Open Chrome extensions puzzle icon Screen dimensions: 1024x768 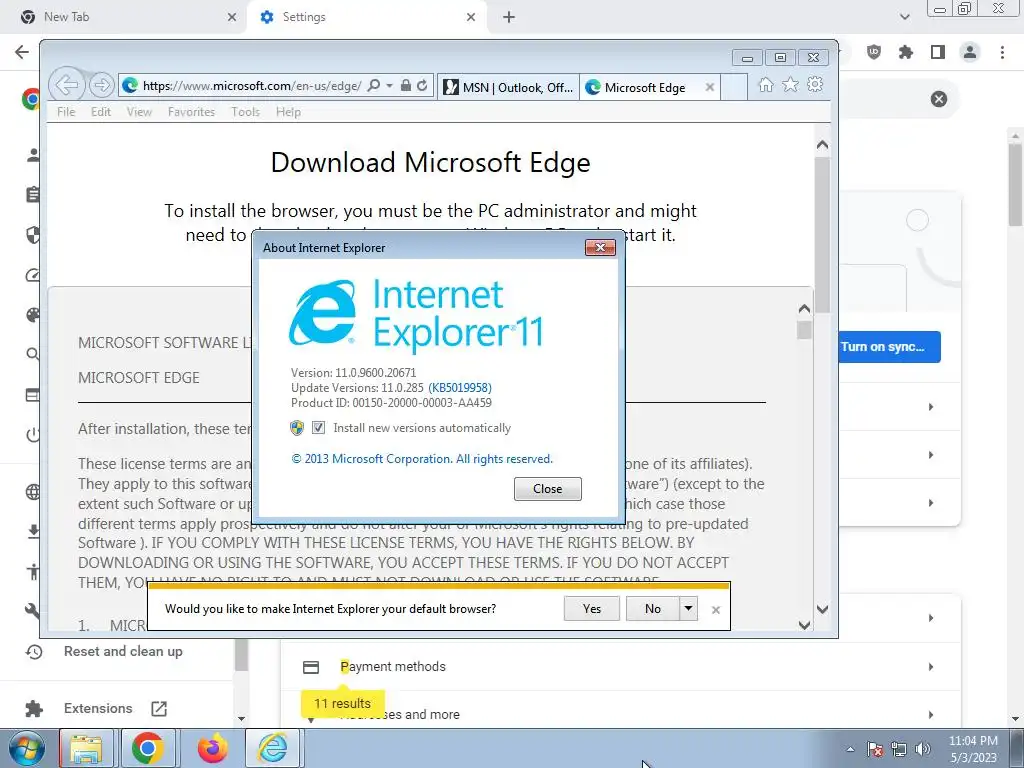tap(906, 52)
